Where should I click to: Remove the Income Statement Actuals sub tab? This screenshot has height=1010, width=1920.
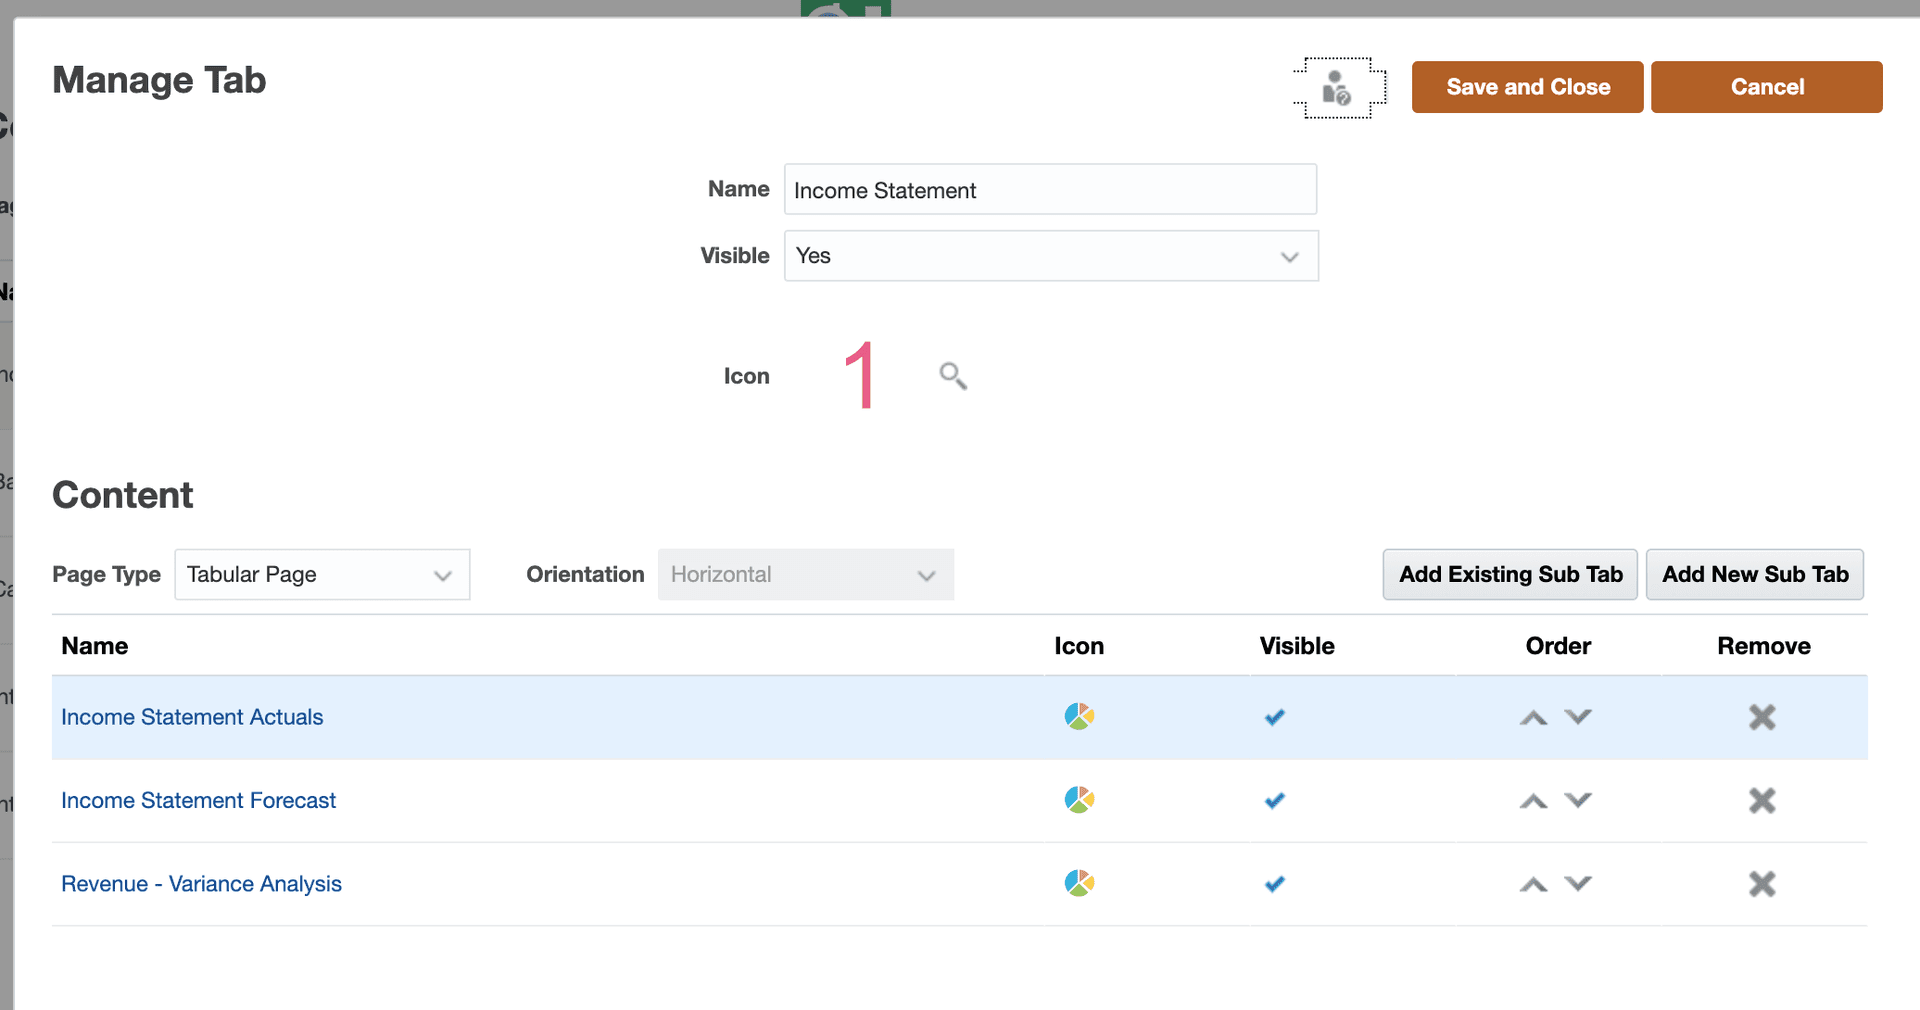point(1762,717)
